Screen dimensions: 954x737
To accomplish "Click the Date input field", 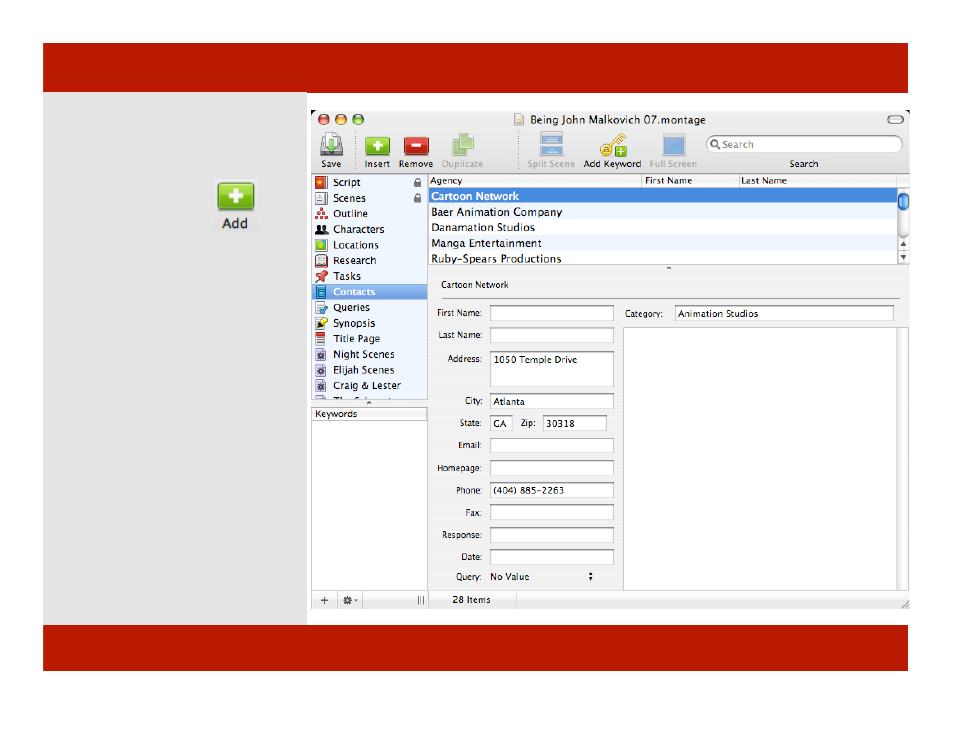I will pyautogui.click(x=552, y=557).
